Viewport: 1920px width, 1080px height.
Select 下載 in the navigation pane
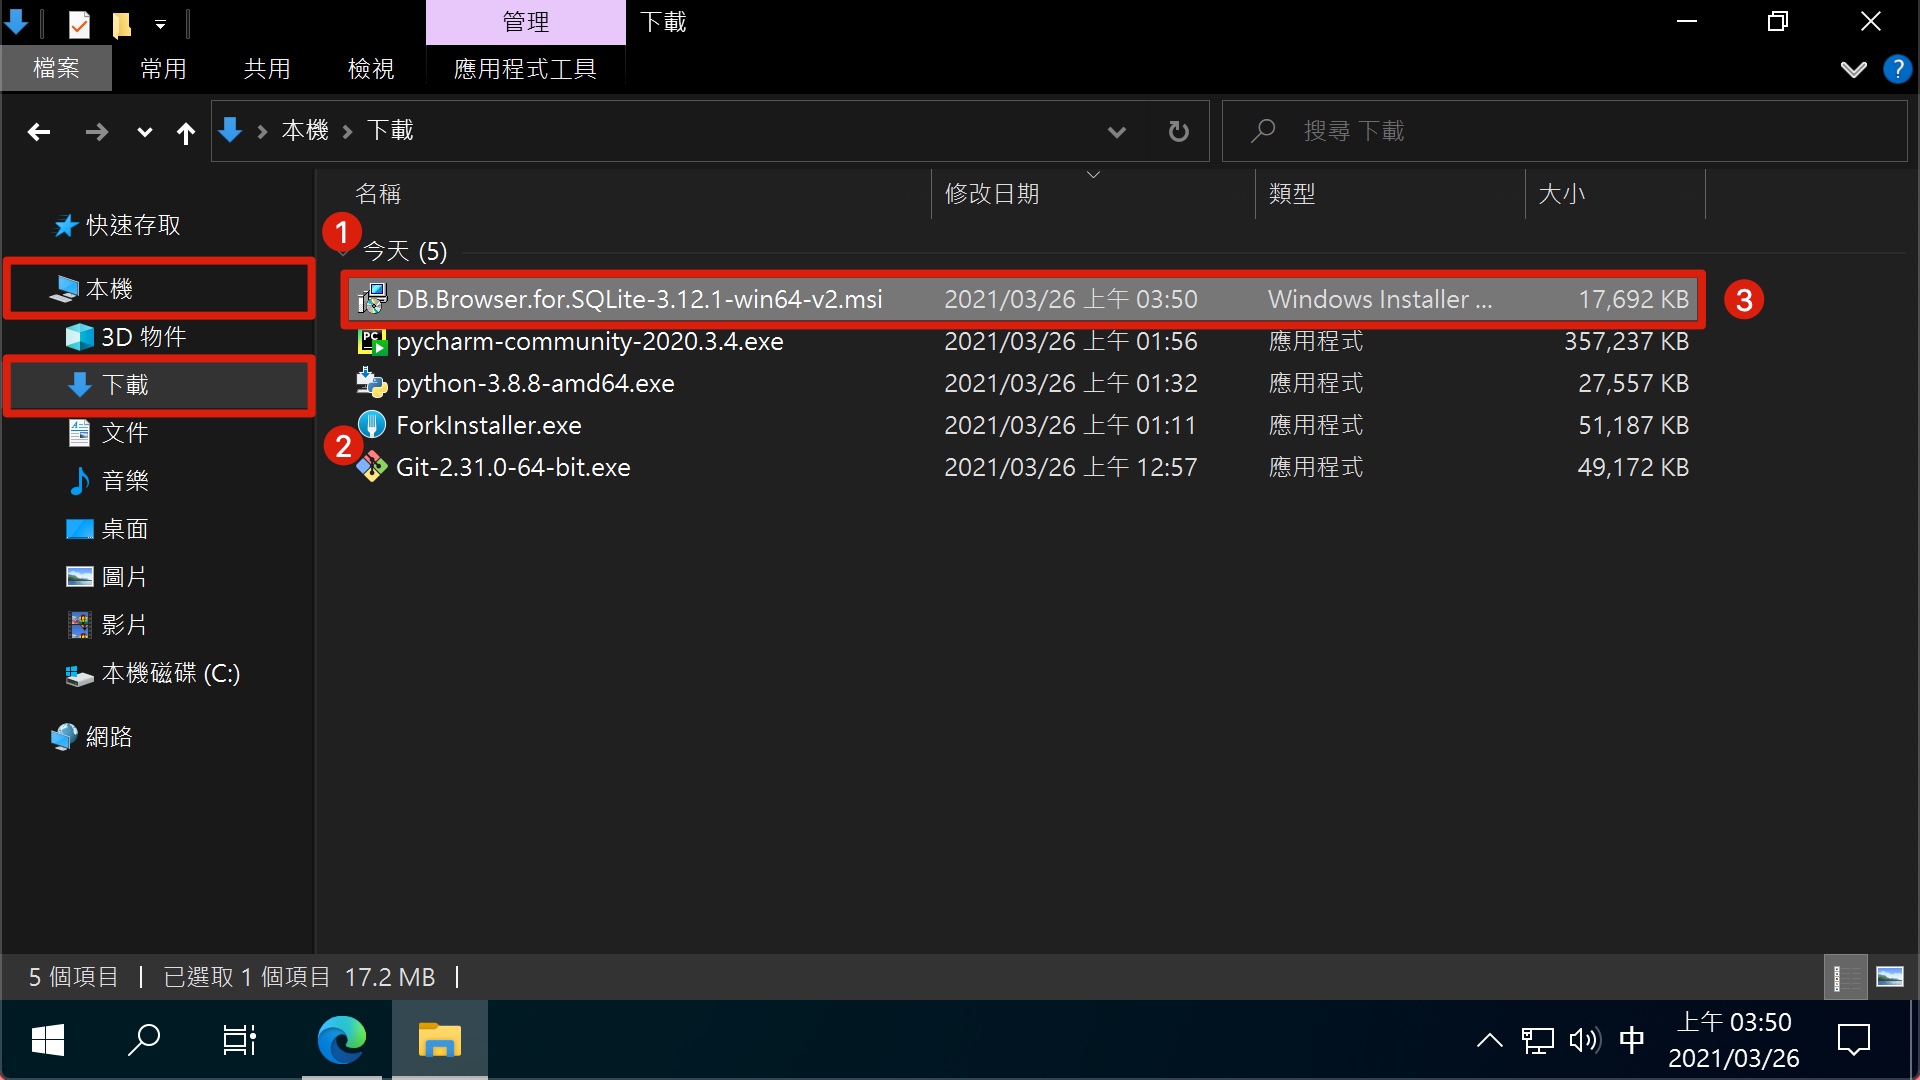tap(160, 385)
